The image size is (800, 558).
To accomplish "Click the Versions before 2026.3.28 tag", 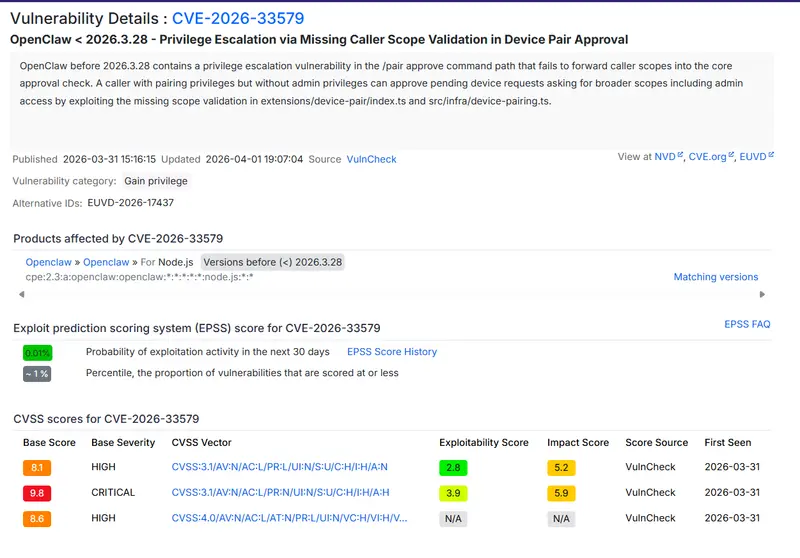I will click(x=273, y=262).
